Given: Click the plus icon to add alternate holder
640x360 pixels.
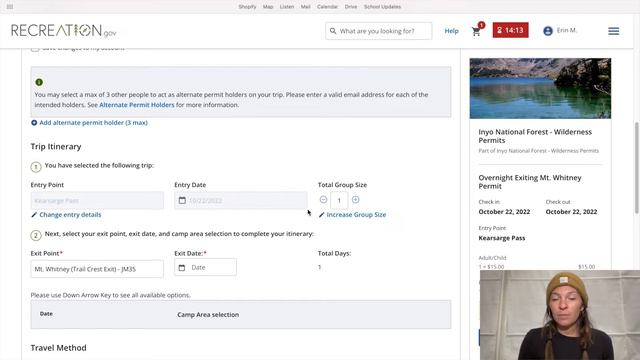Looking at the screenshot, I should coord(34,123).
